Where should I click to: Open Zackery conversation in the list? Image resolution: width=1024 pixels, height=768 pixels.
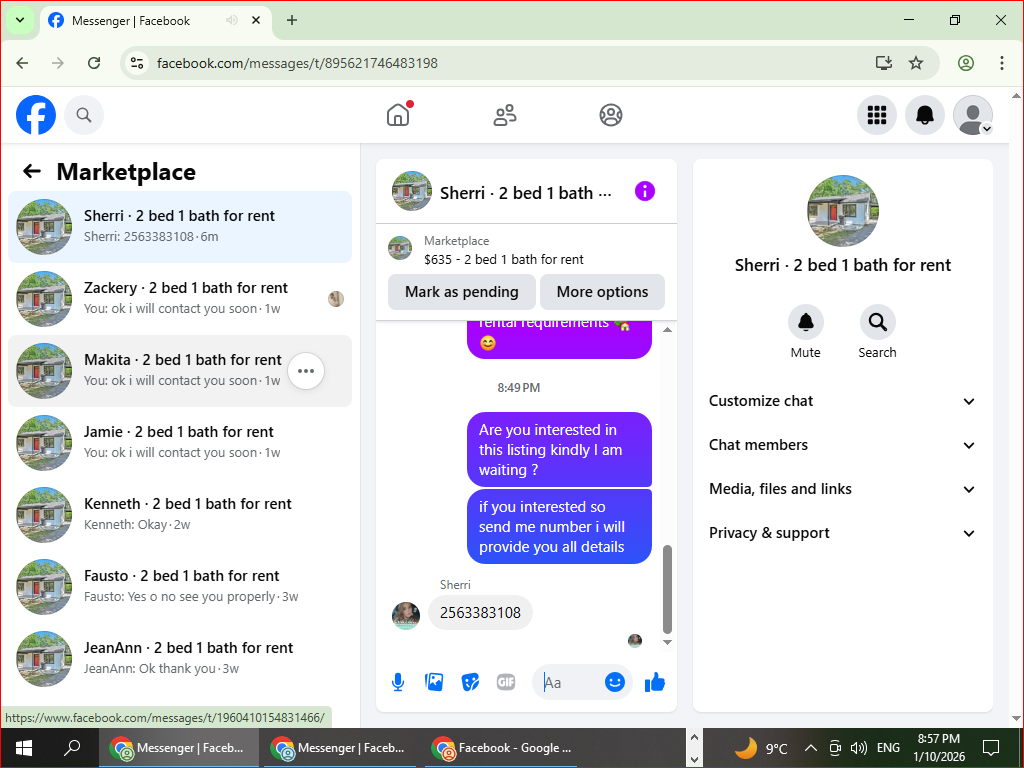tap(180, 298)
